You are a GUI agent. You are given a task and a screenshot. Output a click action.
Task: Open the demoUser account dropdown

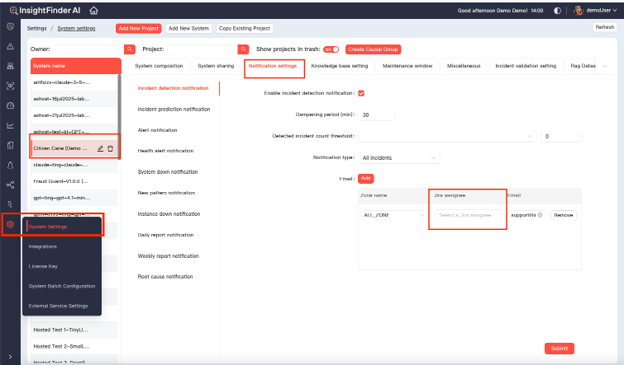[601, 10]
